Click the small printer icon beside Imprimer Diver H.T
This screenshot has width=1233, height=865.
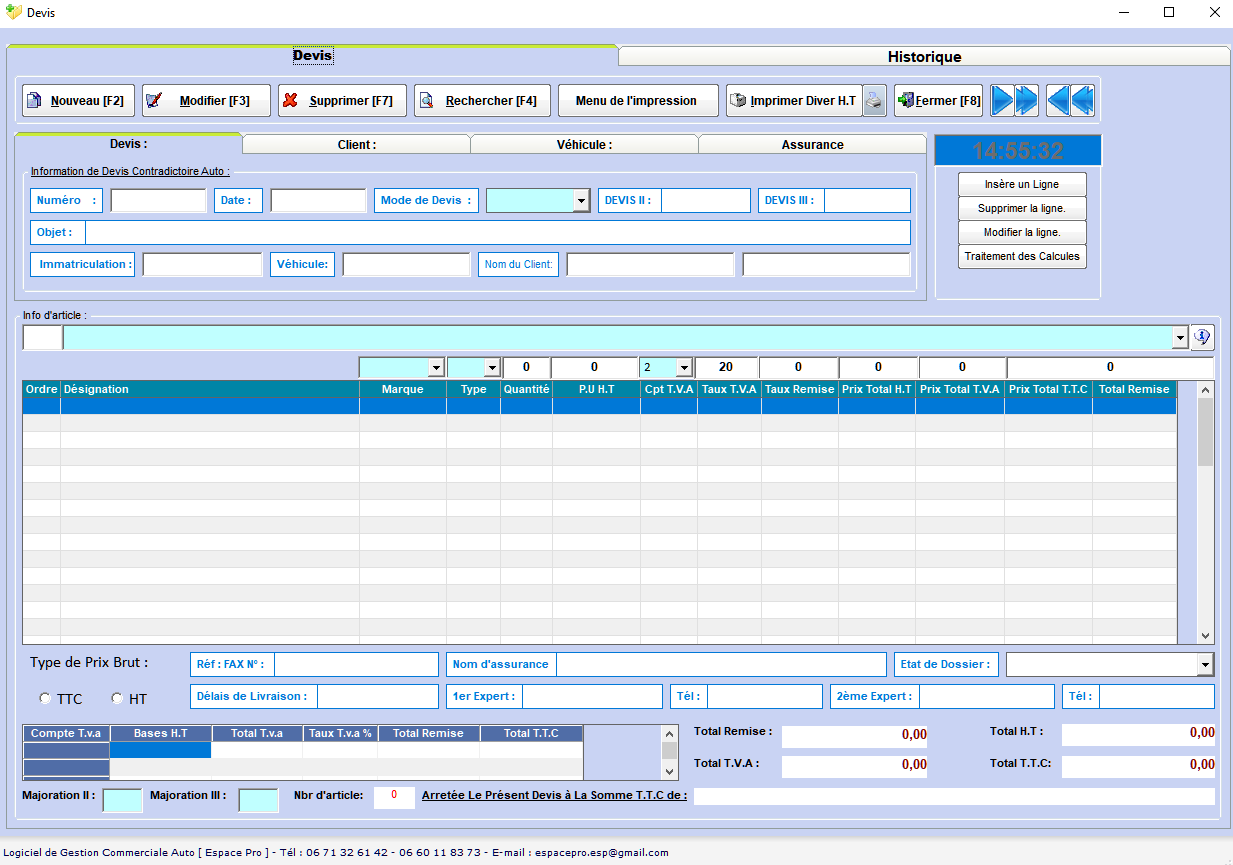click(x=875, y=101)
